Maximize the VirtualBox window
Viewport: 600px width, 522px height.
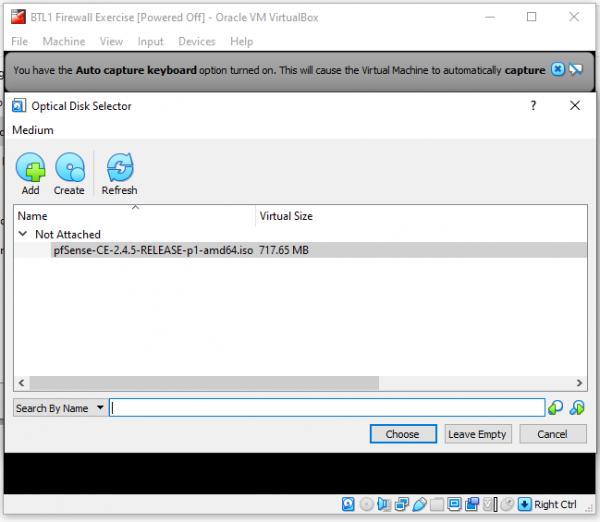pos(531,17)
